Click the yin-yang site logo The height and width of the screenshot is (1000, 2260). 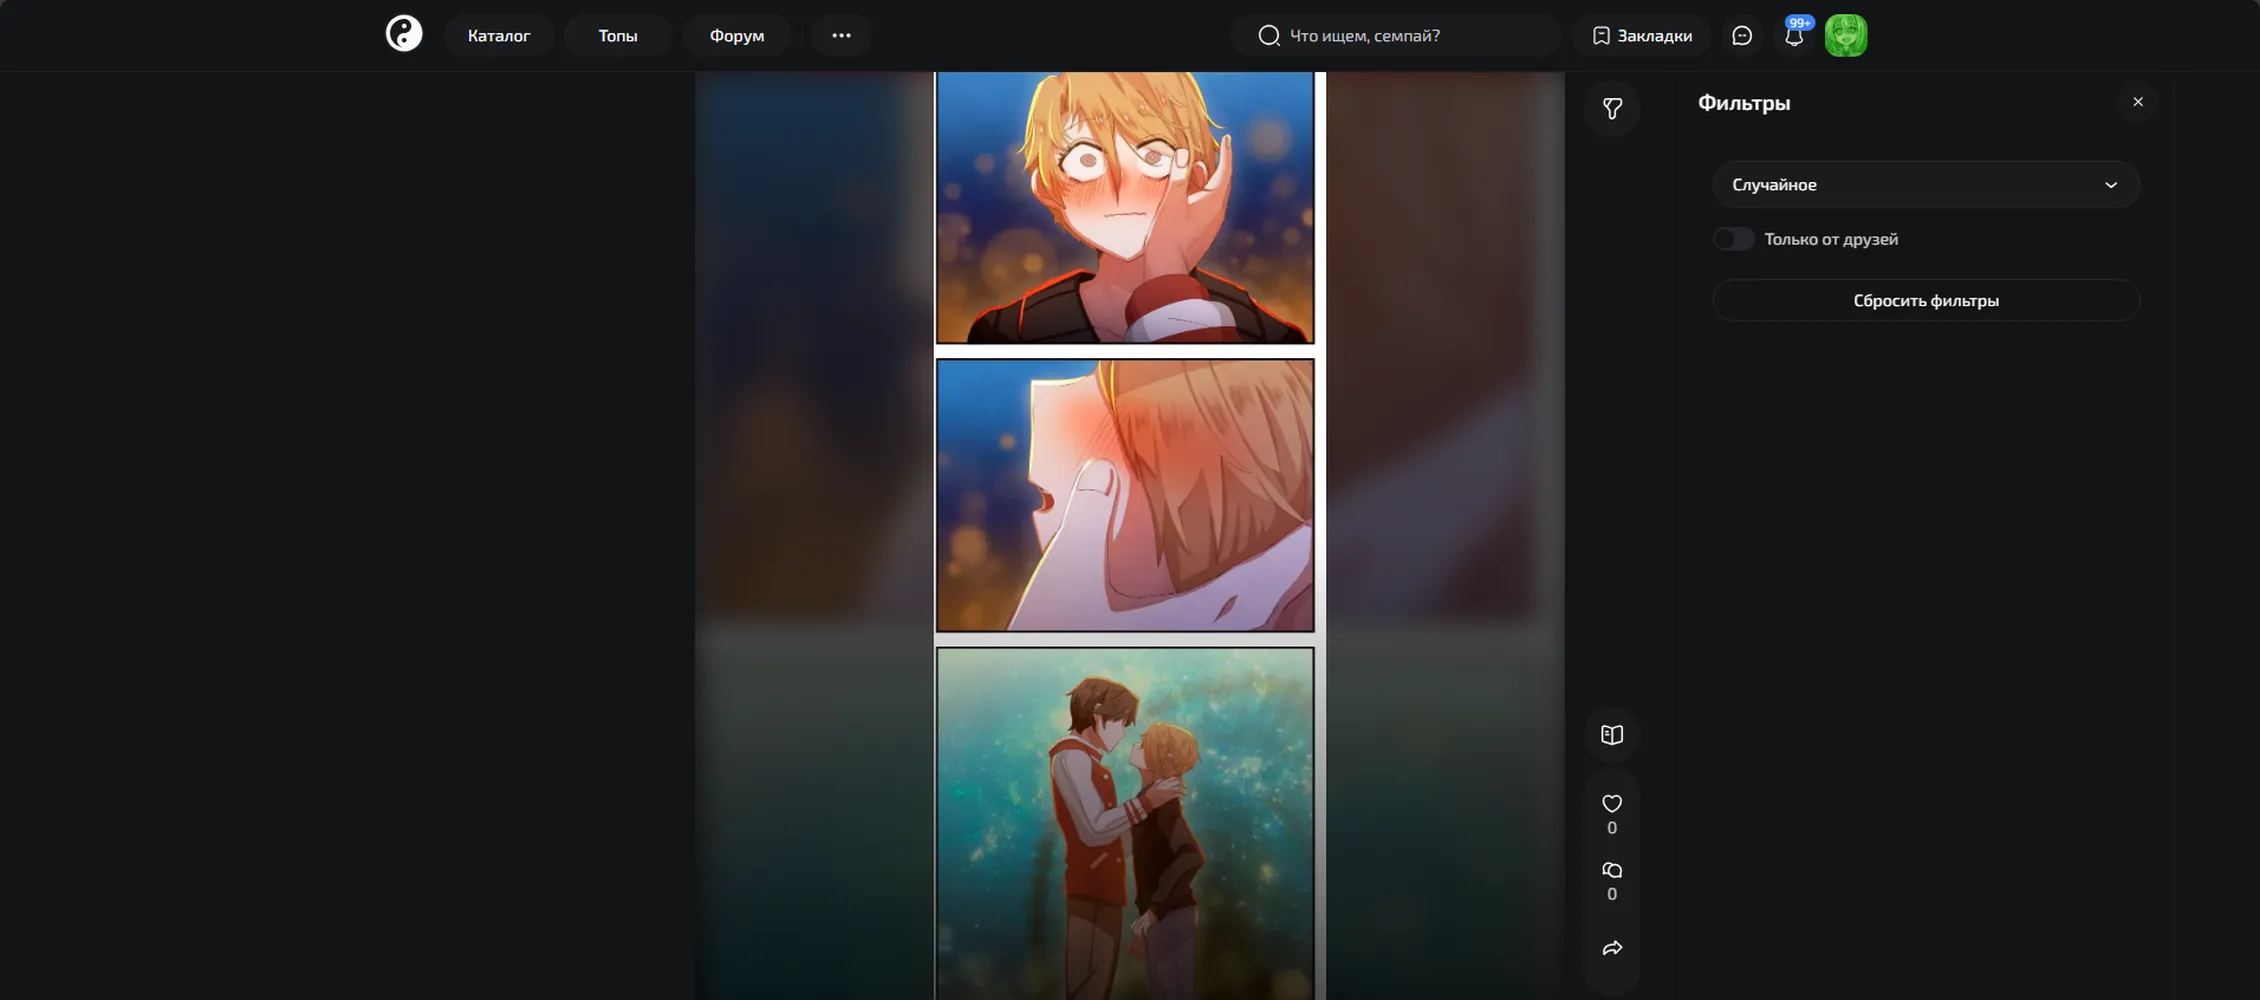click(404, 35)
